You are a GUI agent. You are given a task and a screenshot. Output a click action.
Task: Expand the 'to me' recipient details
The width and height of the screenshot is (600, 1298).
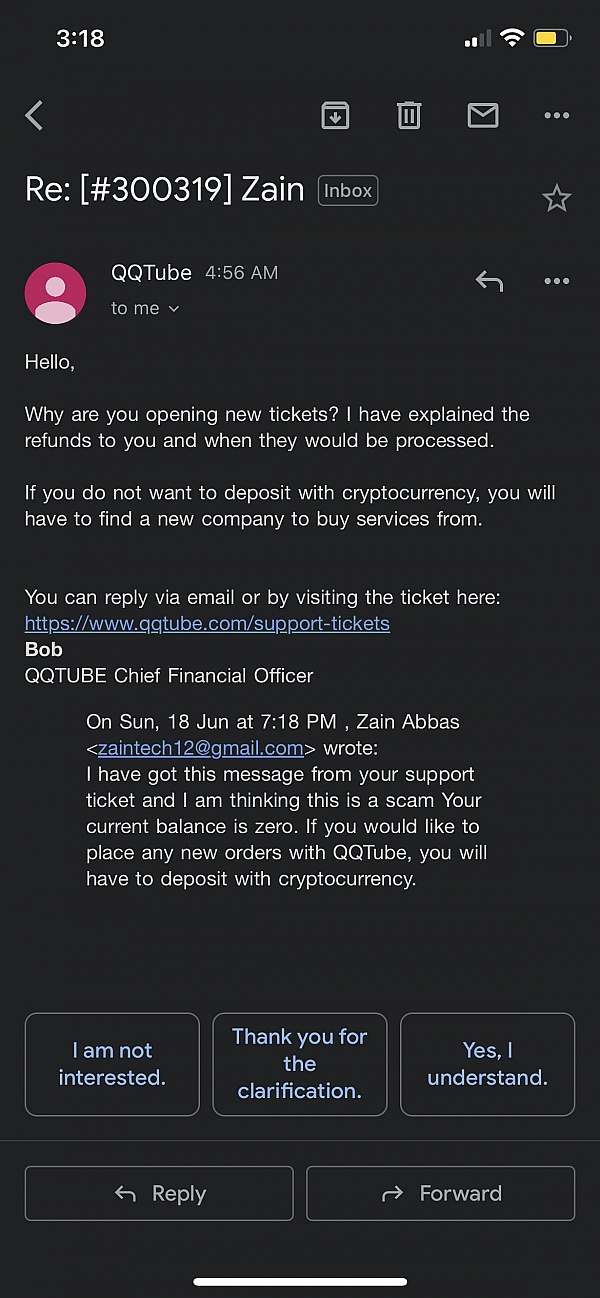pyautogui.click(x=145, y=309)
